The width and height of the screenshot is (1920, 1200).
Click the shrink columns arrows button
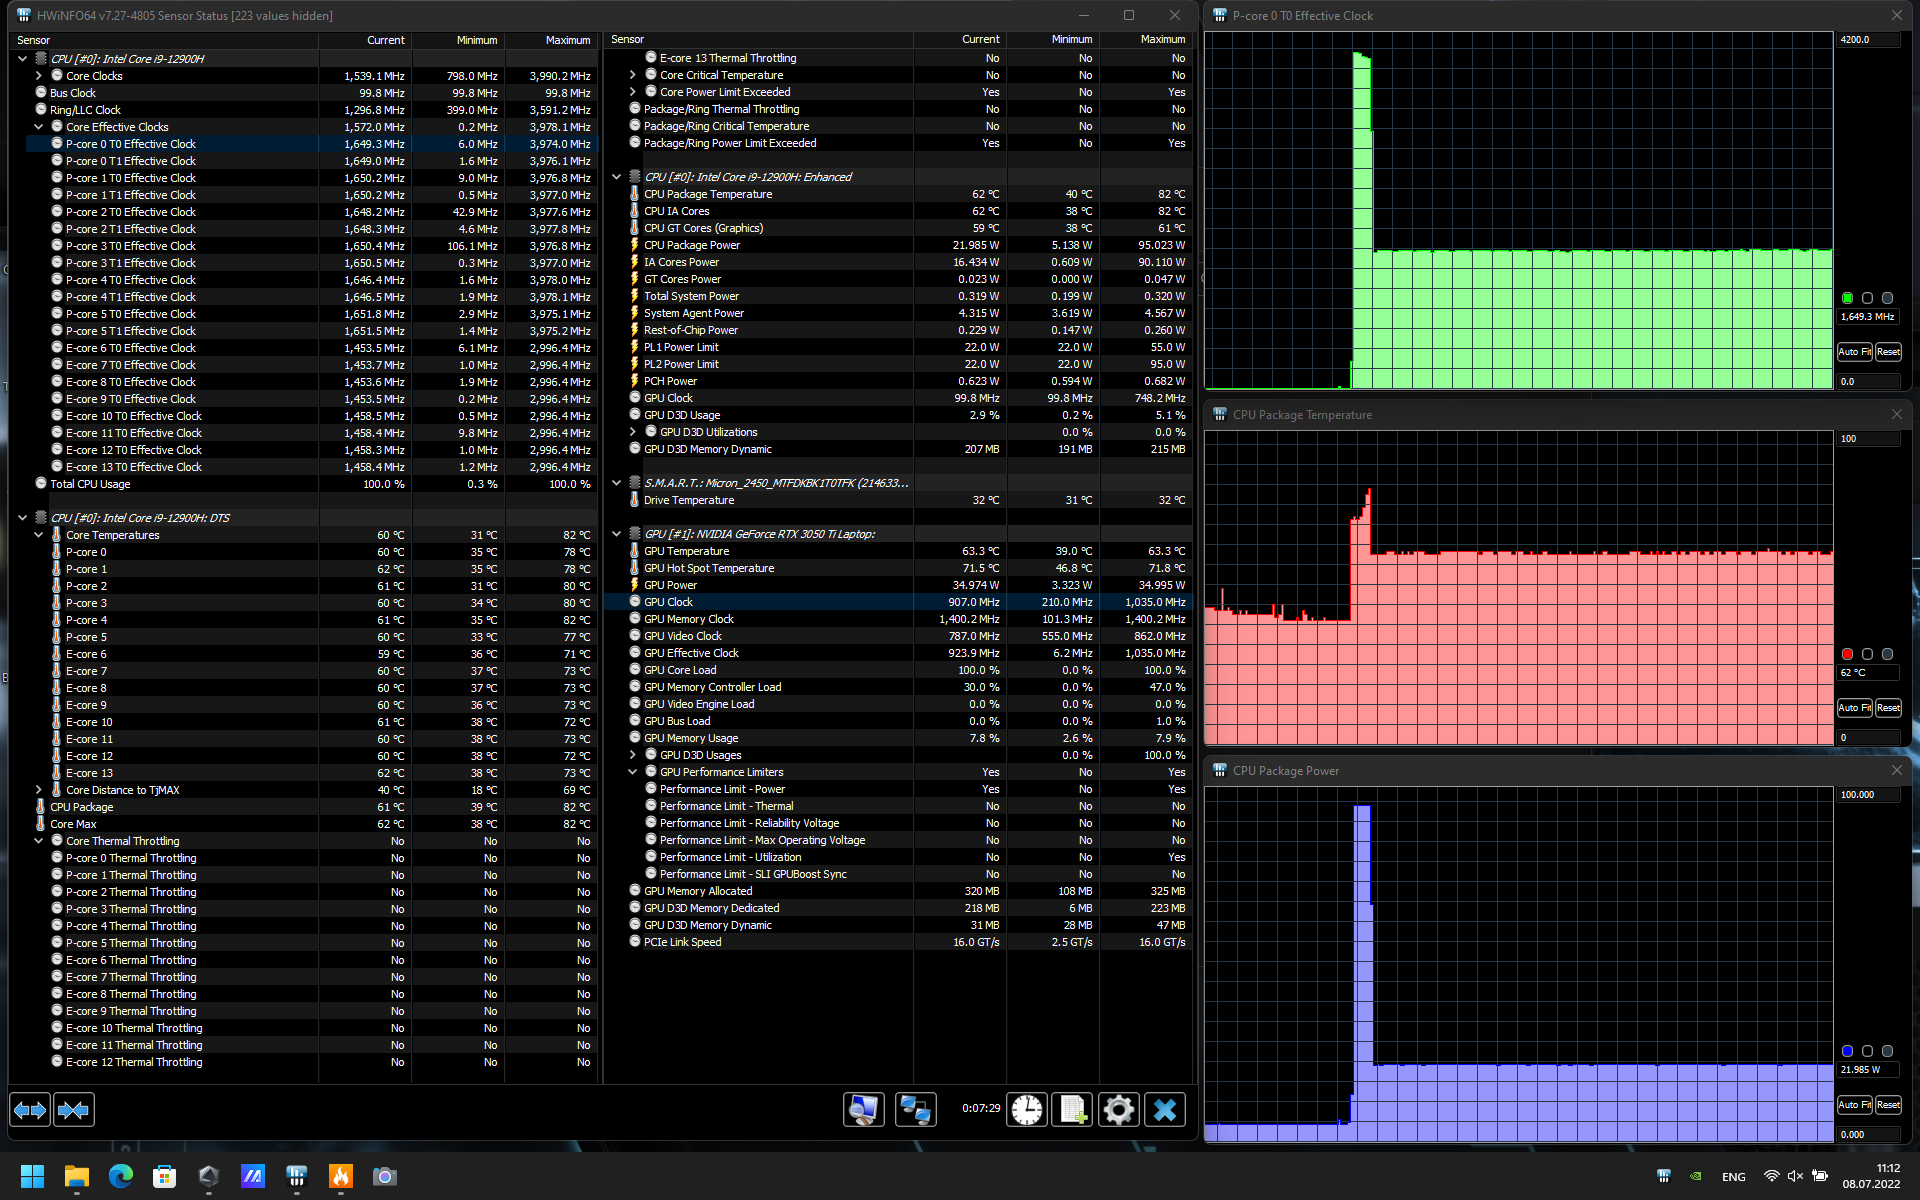[74, 1109]
